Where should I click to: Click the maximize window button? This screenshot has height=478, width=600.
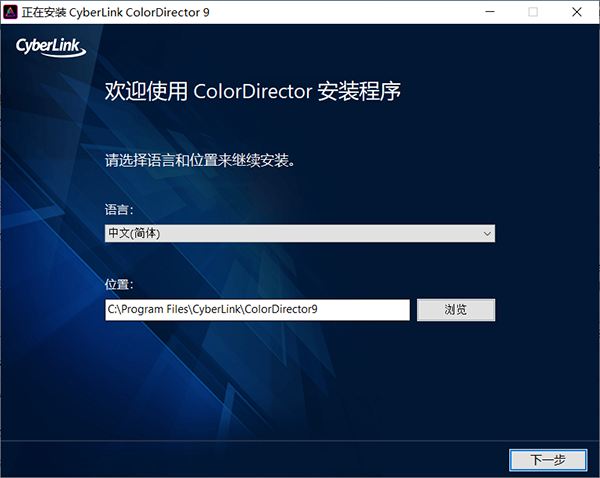pos(533,12)
